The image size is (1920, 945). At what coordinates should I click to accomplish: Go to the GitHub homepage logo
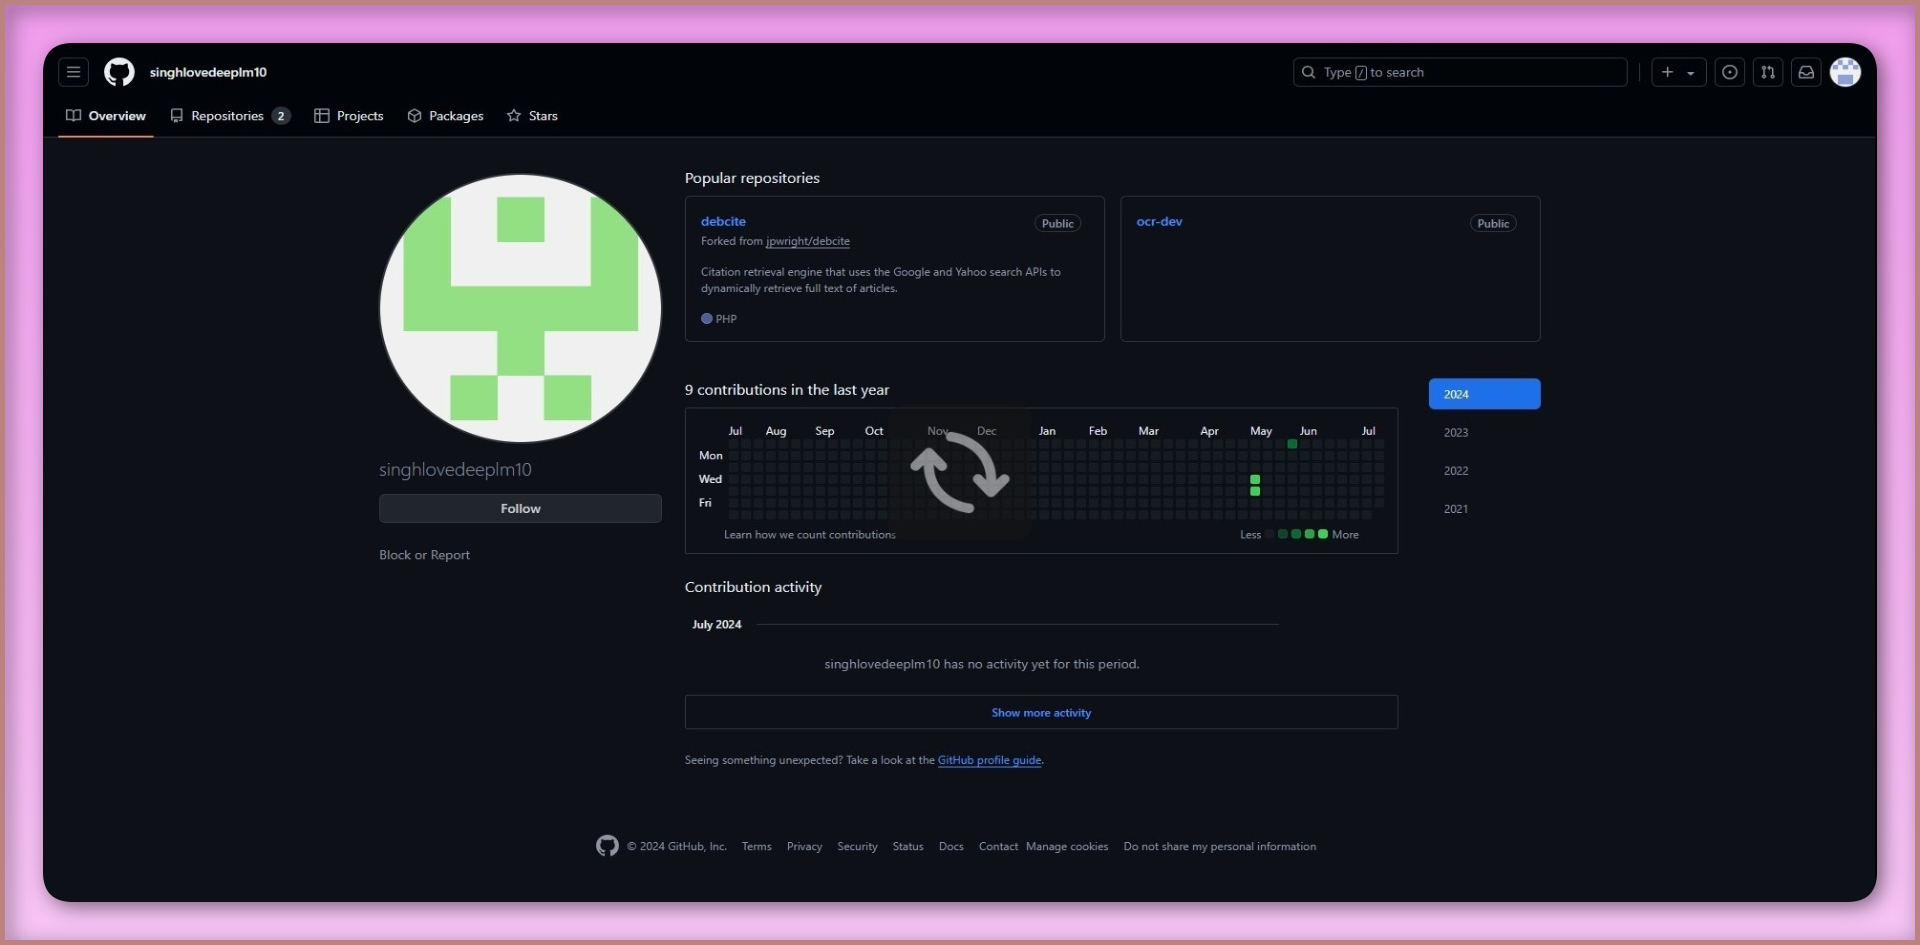(119, 72)
